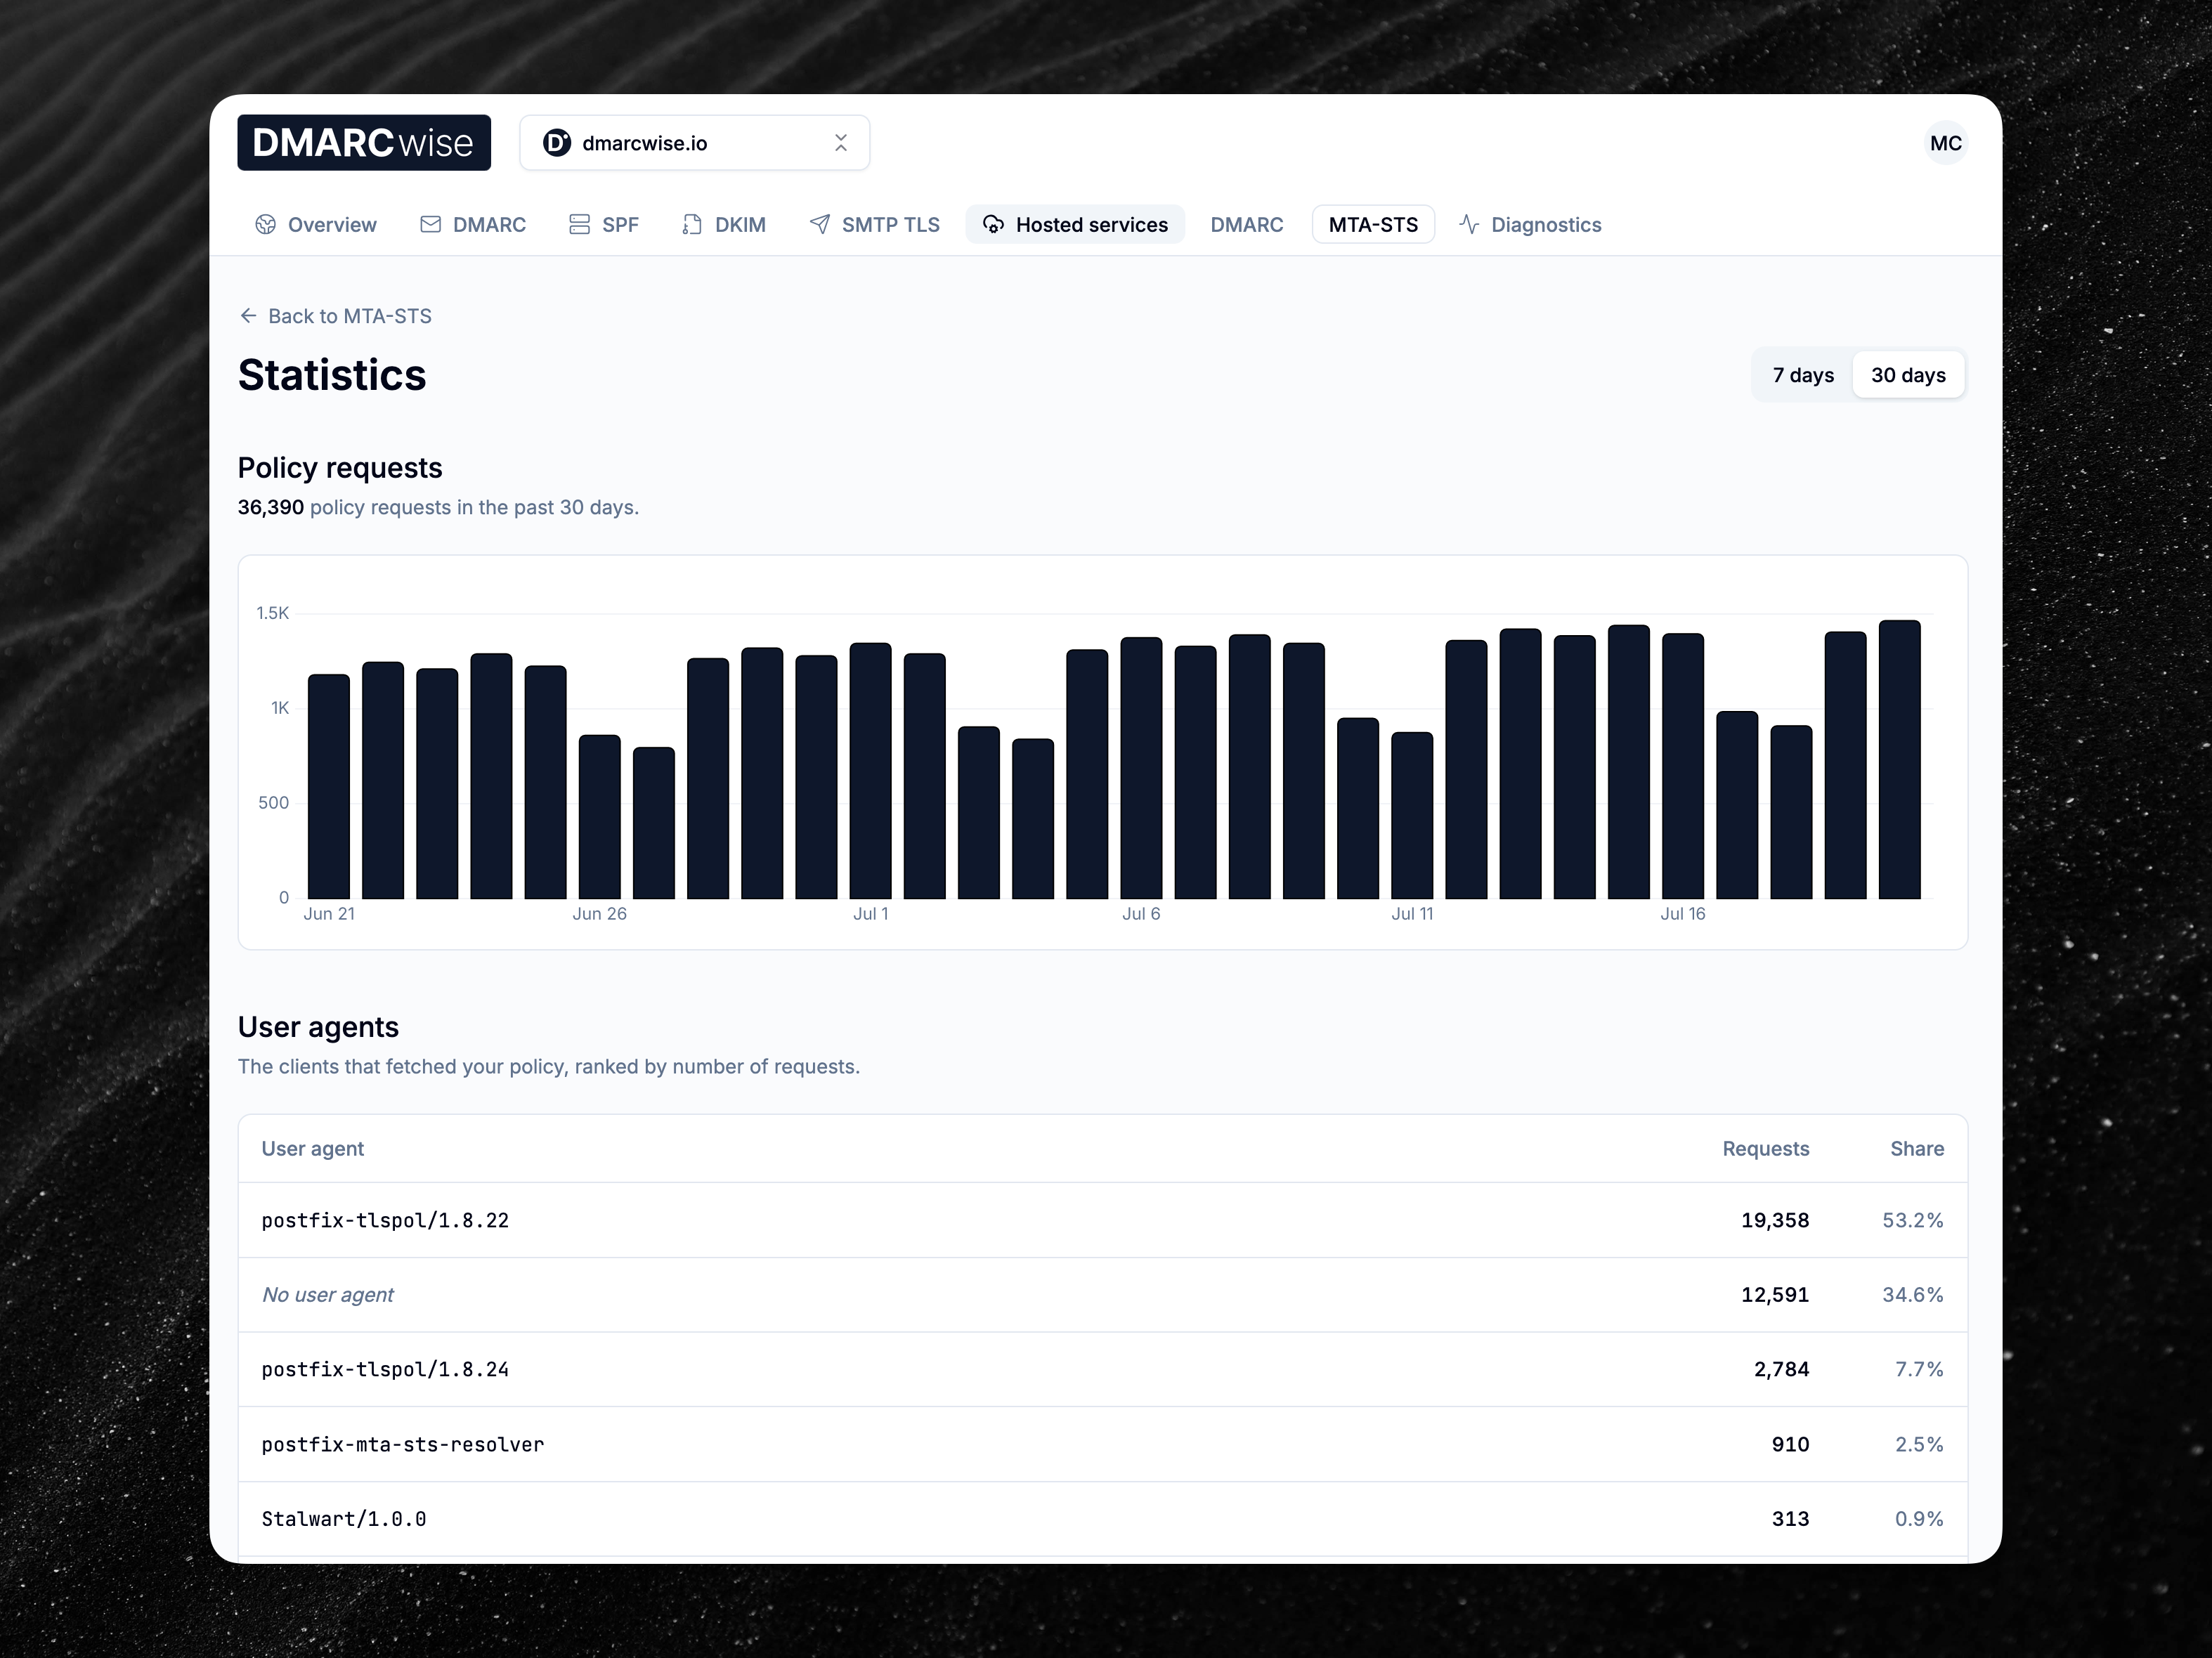The width and height of the screenshot is (2212, 1658).
Task: Click the '2.5%' share value
Action: (1919, 1444)
